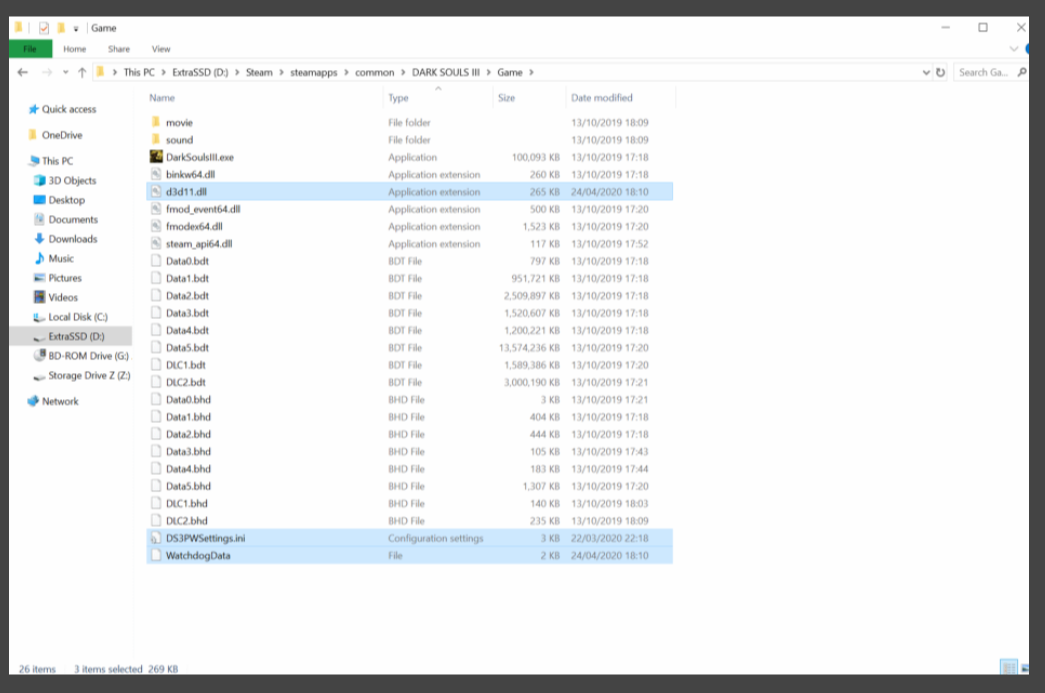Viewport: 1045px width, 693px height.
Task: Go up one folder level arrow
Action: [82, 72]
